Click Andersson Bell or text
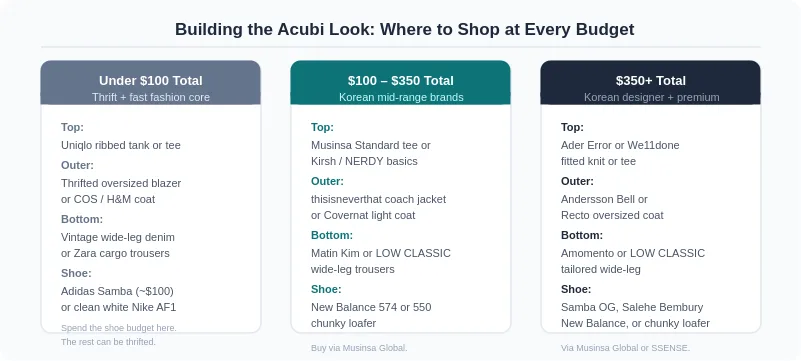 [604, 199]
